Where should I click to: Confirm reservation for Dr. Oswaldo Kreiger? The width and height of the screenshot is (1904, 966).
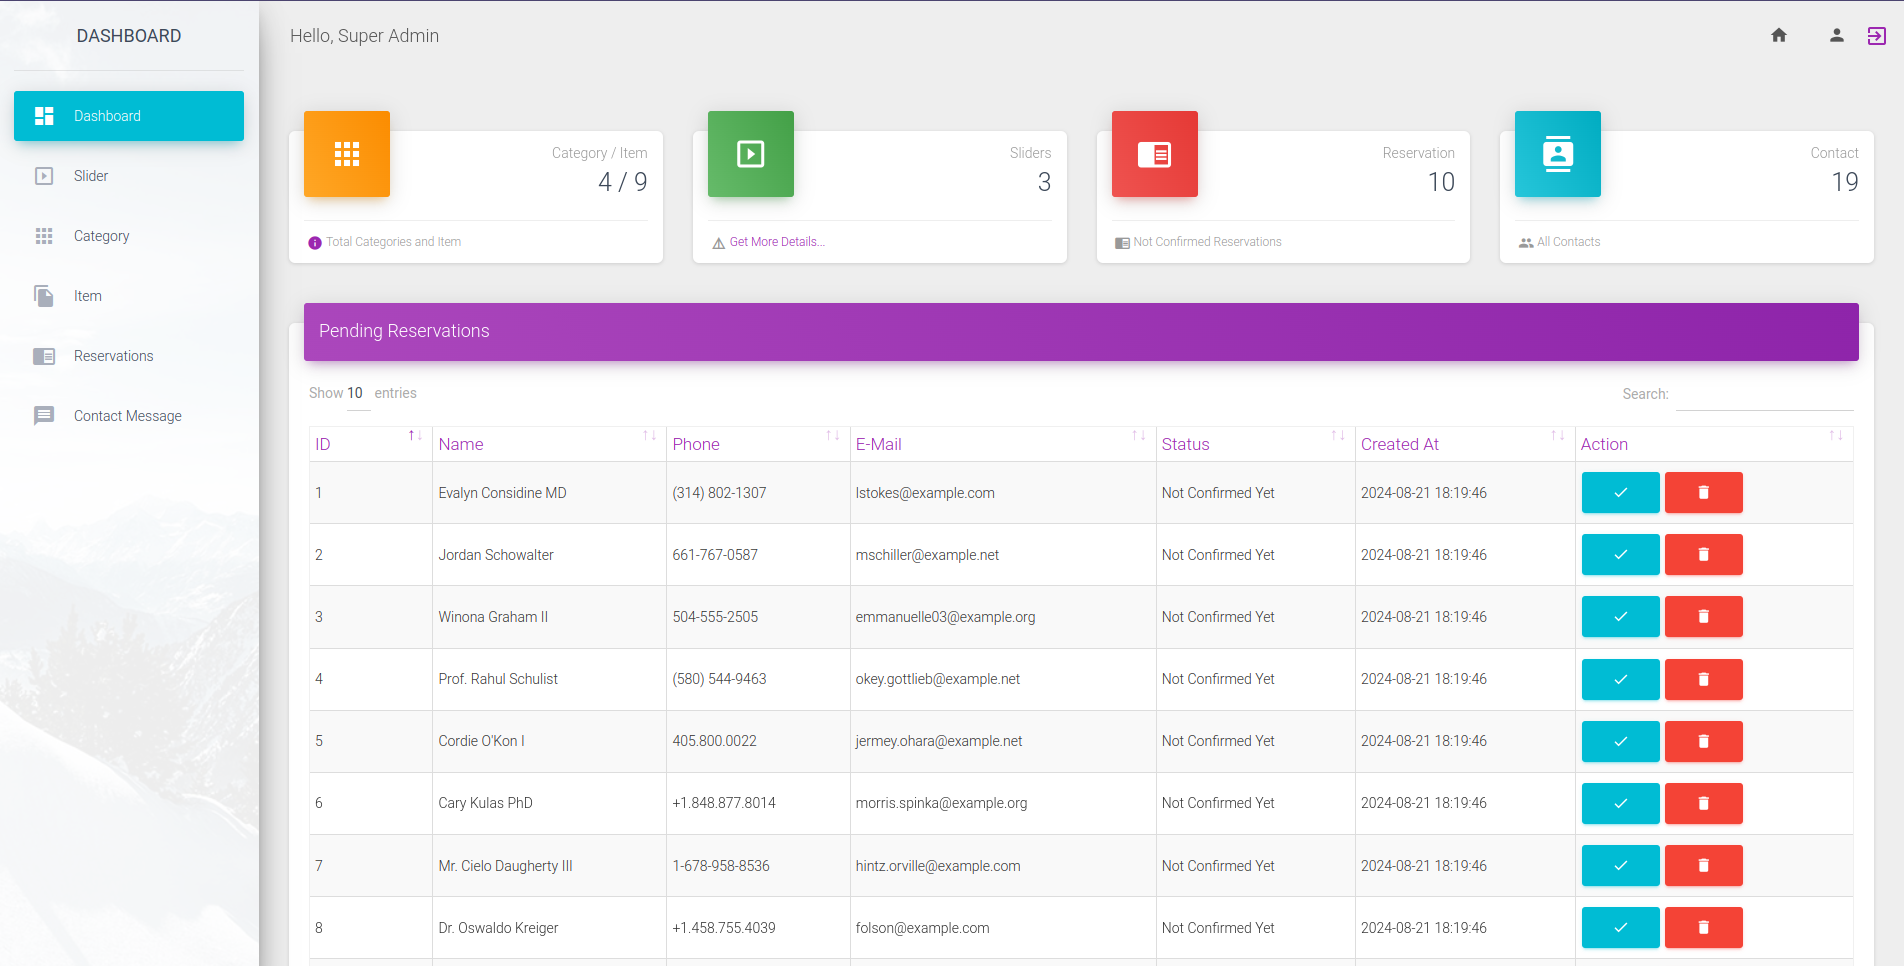pyautogui.click(x=1621, y=928)
